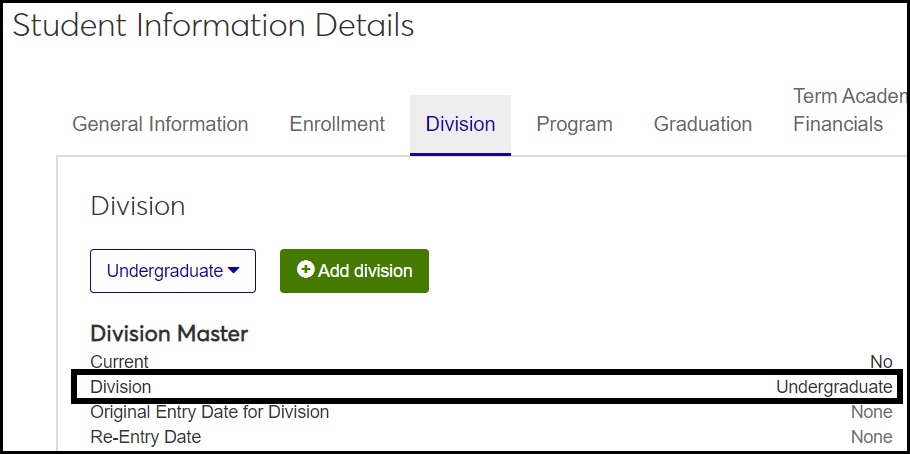Click the Division section heading

click(137, 207)
